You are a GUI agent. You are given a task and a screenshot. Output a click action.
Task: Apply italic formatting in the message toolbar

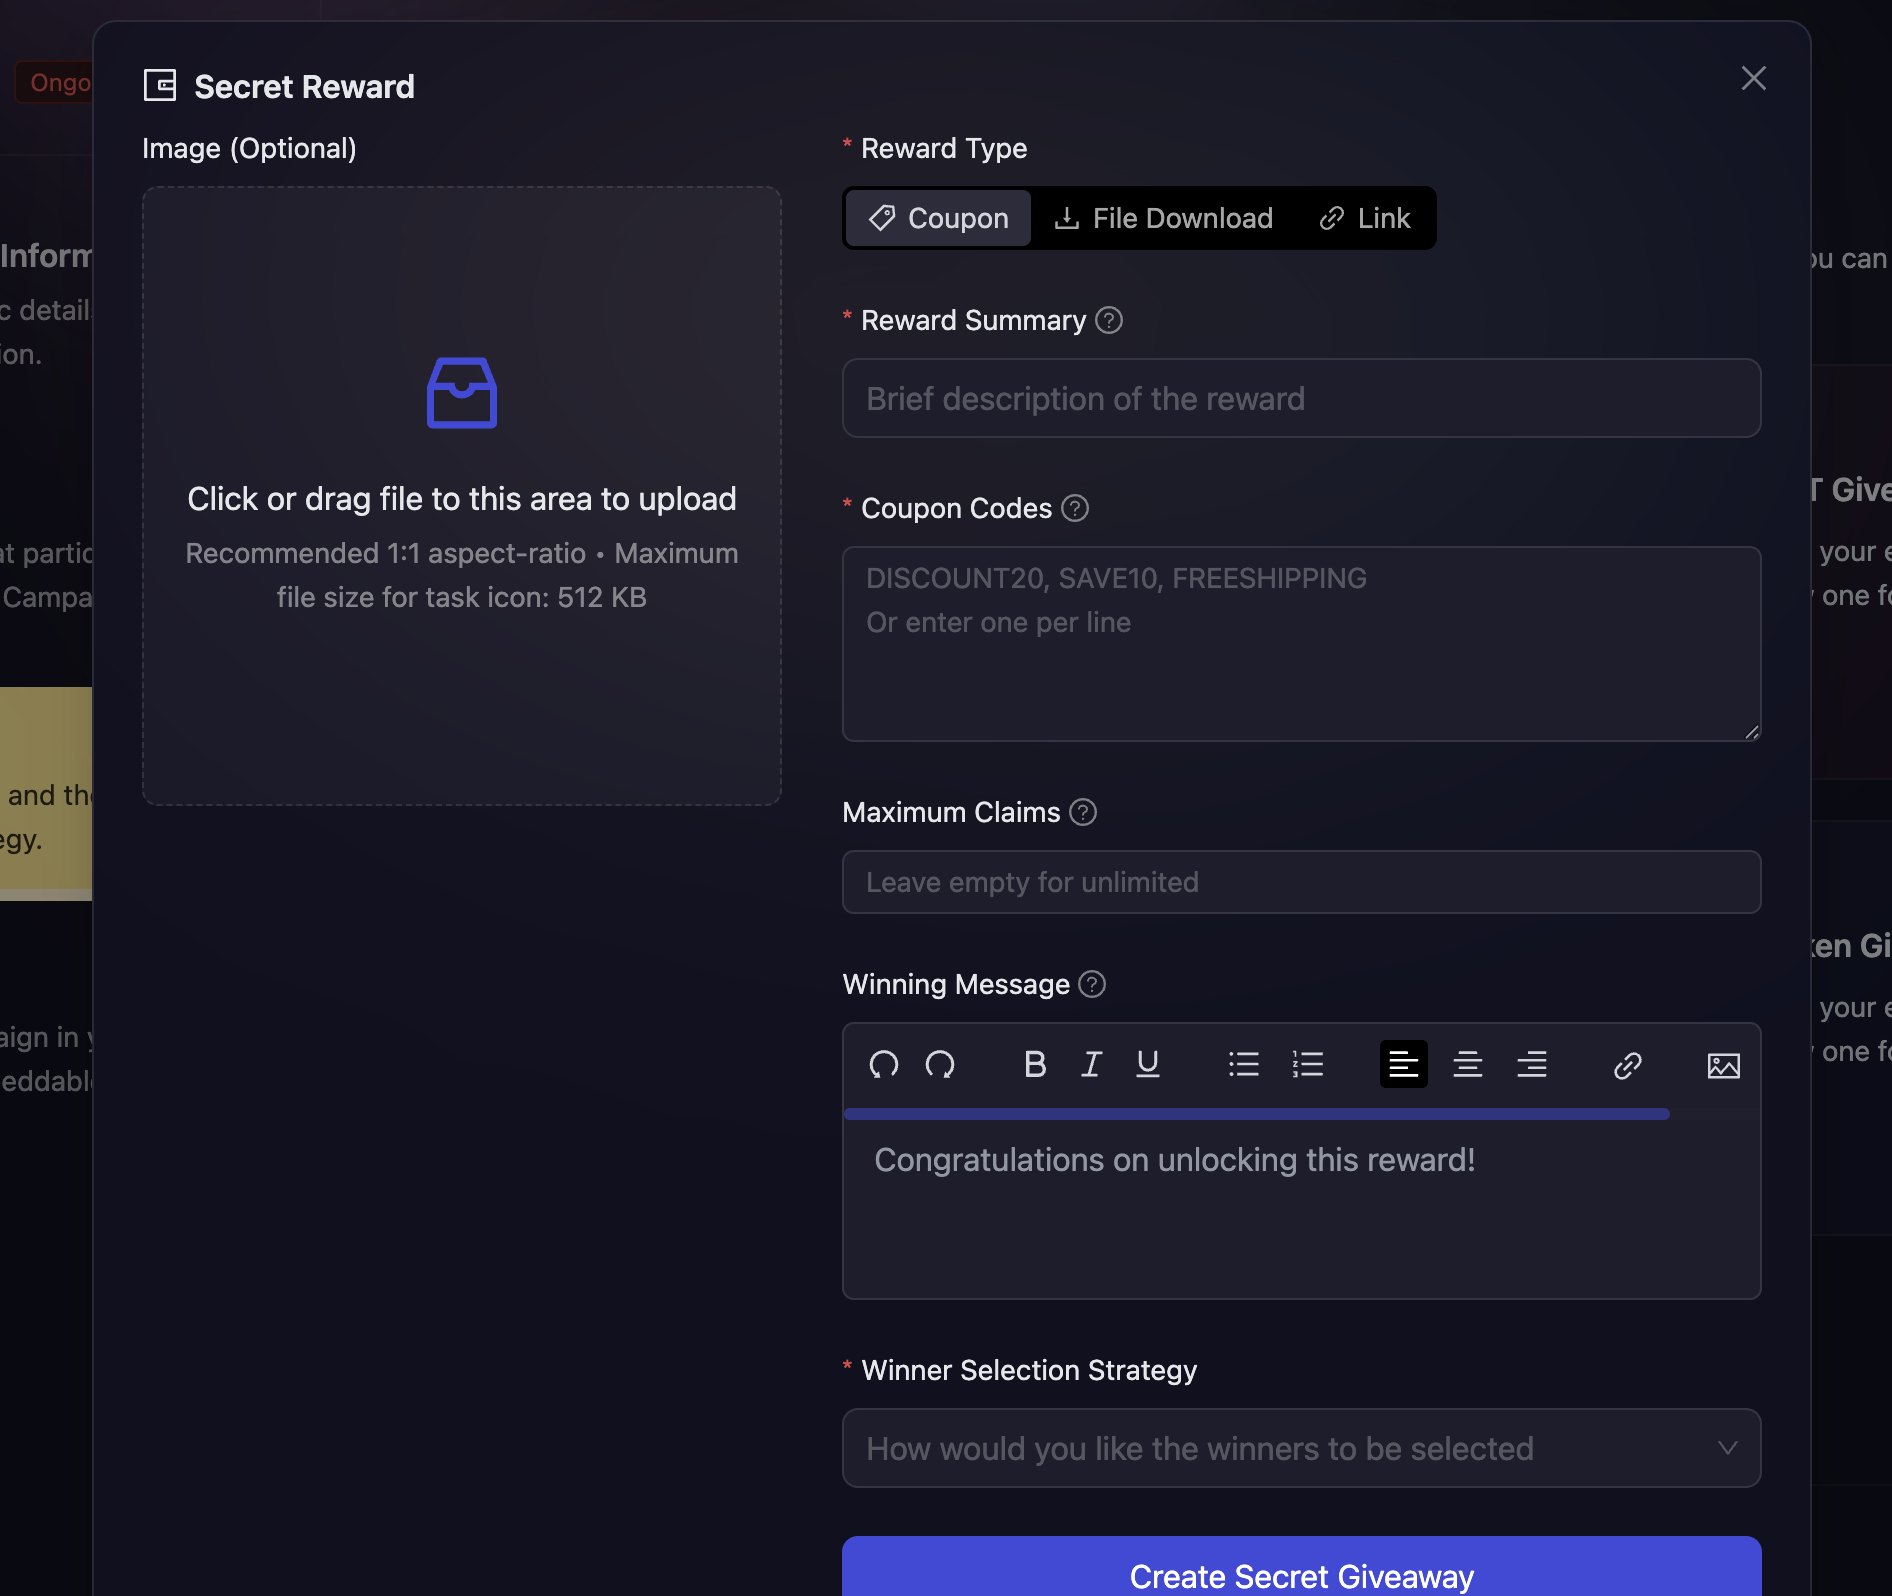pos(1091,1064)
